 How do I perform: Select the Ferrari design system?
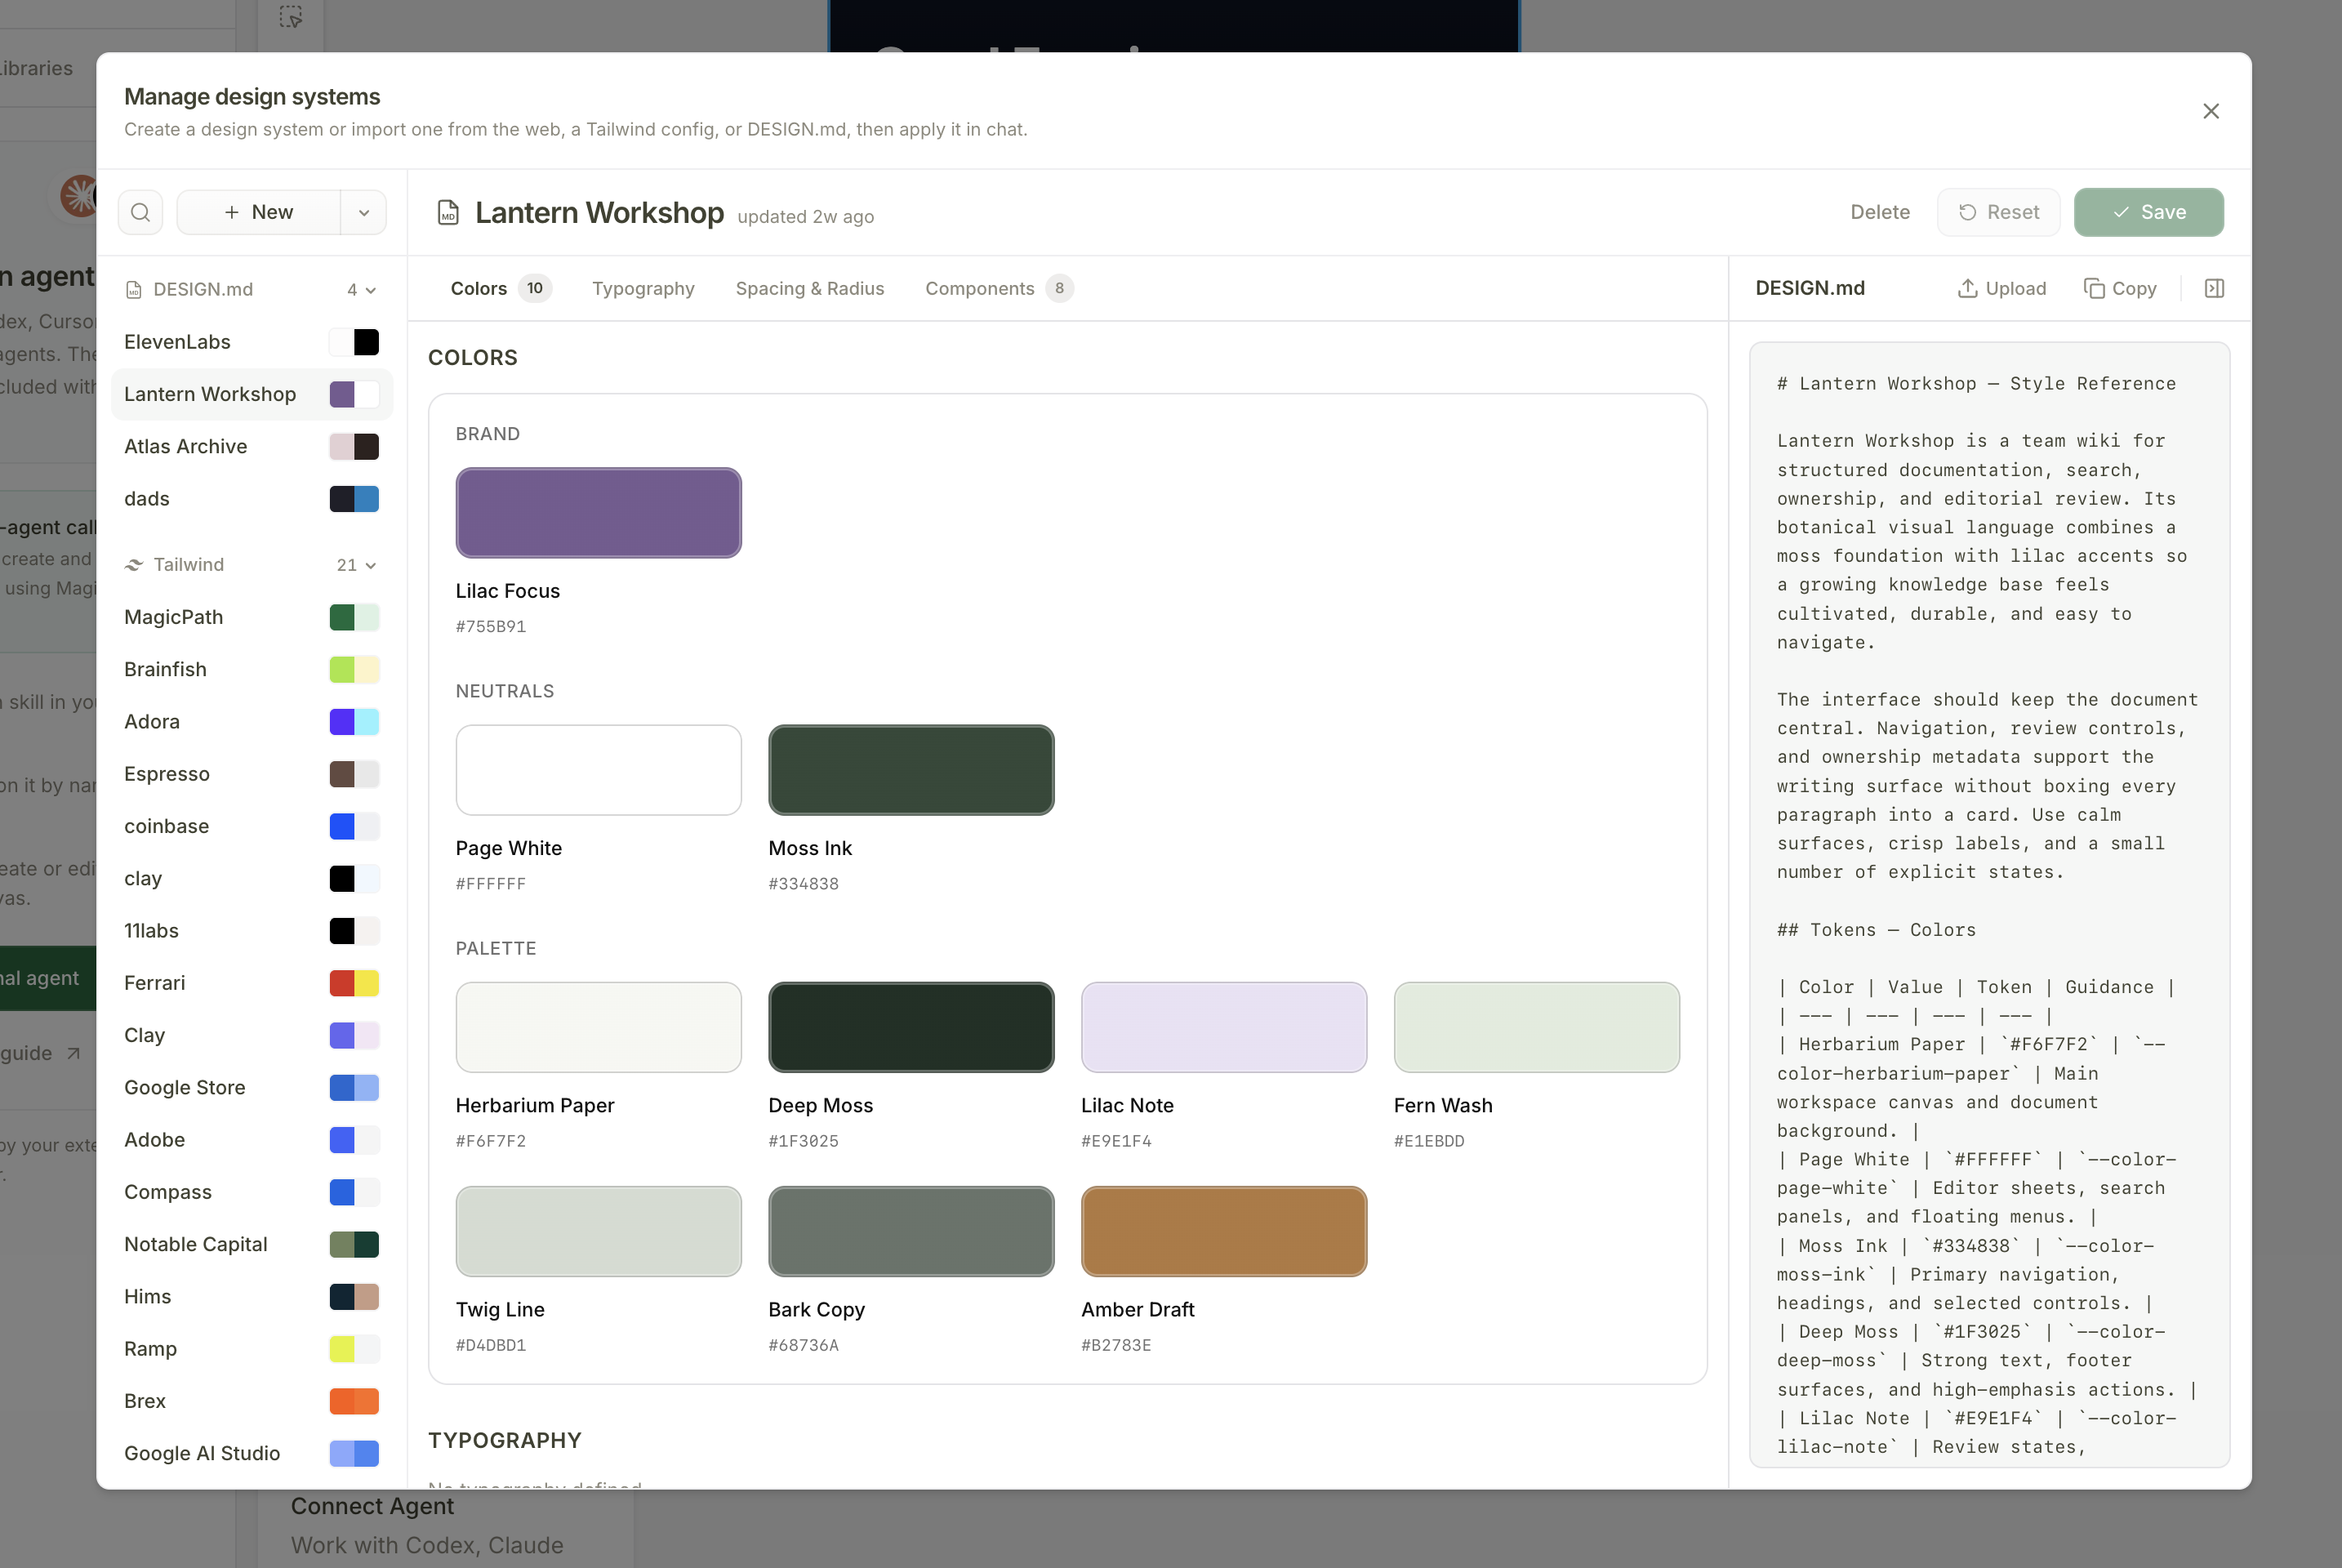(x=252, y=983)
